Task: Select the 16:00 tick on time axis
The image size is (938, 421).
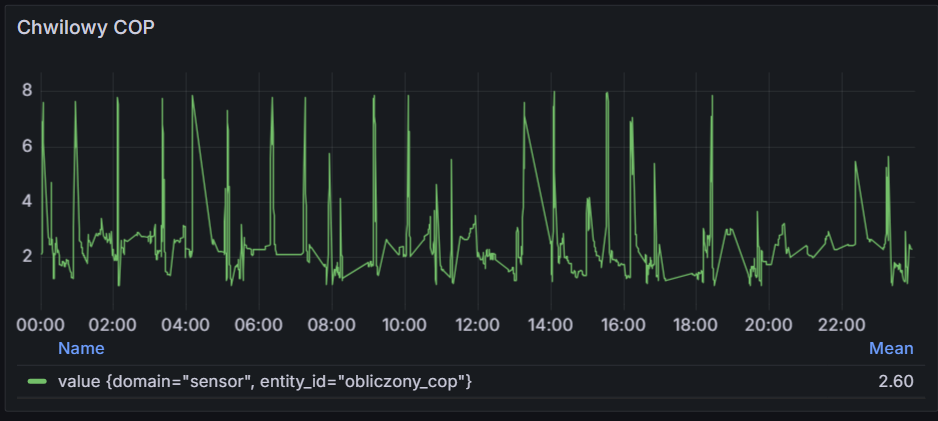Action: pos(623,325)
